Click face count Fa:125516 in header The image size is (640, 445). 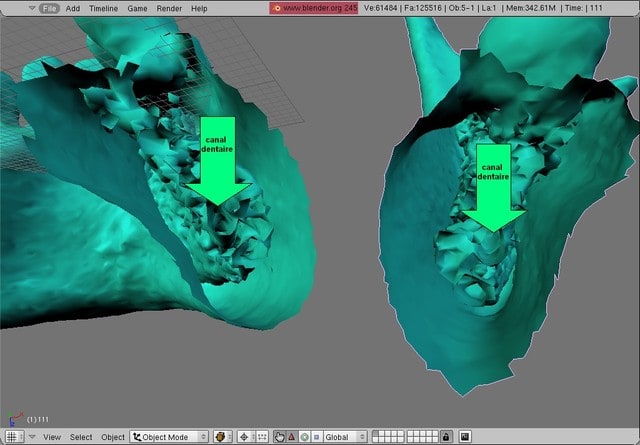(422, 8)
